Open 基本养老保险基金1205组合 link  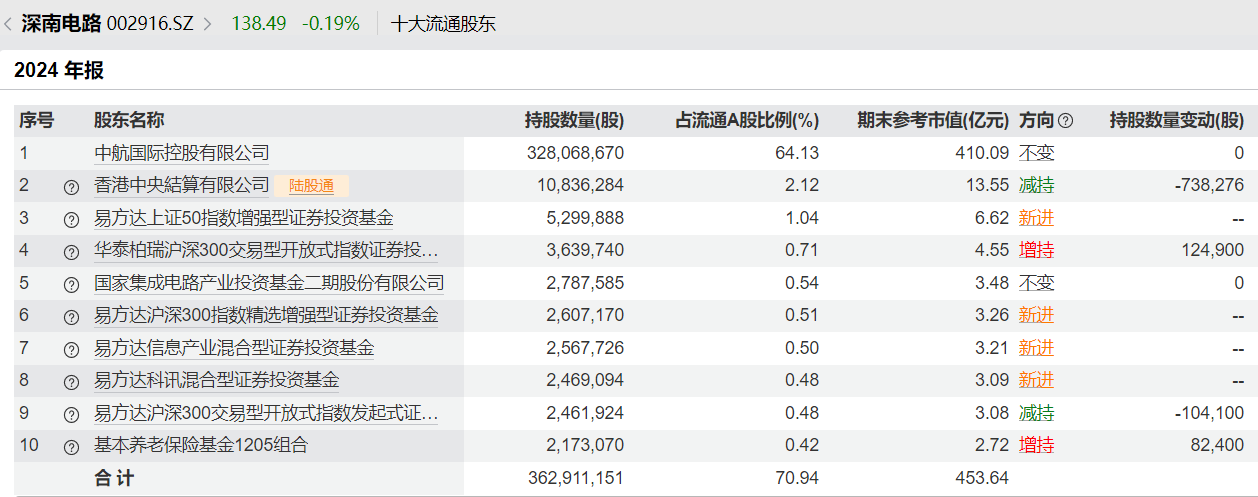click(x=201, y=445)
